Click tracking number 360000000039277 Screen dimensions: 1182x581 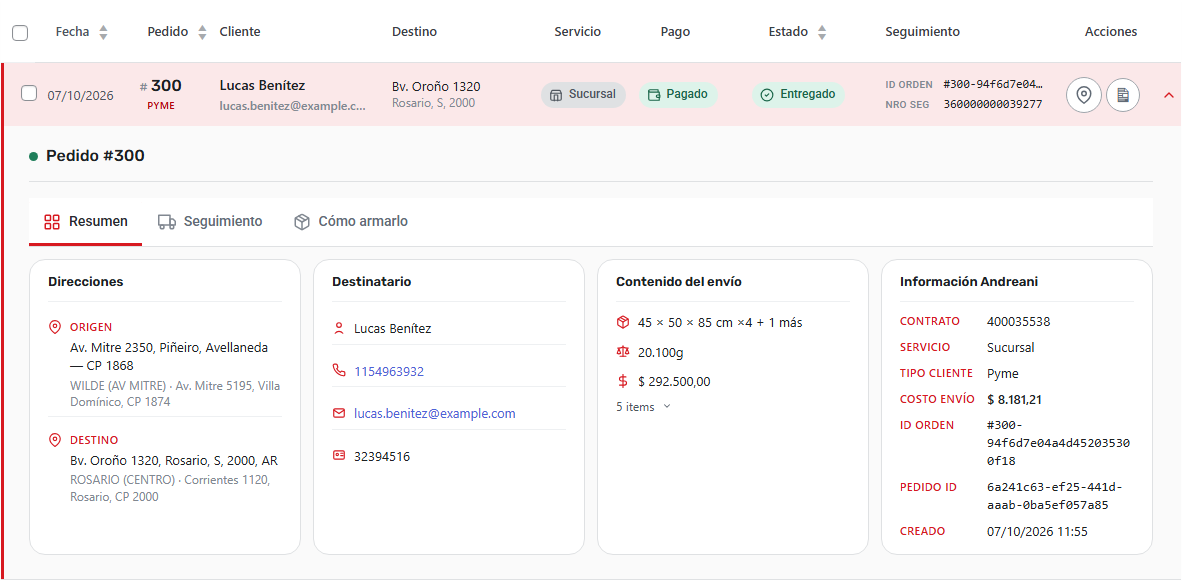[x=993, y=105]
